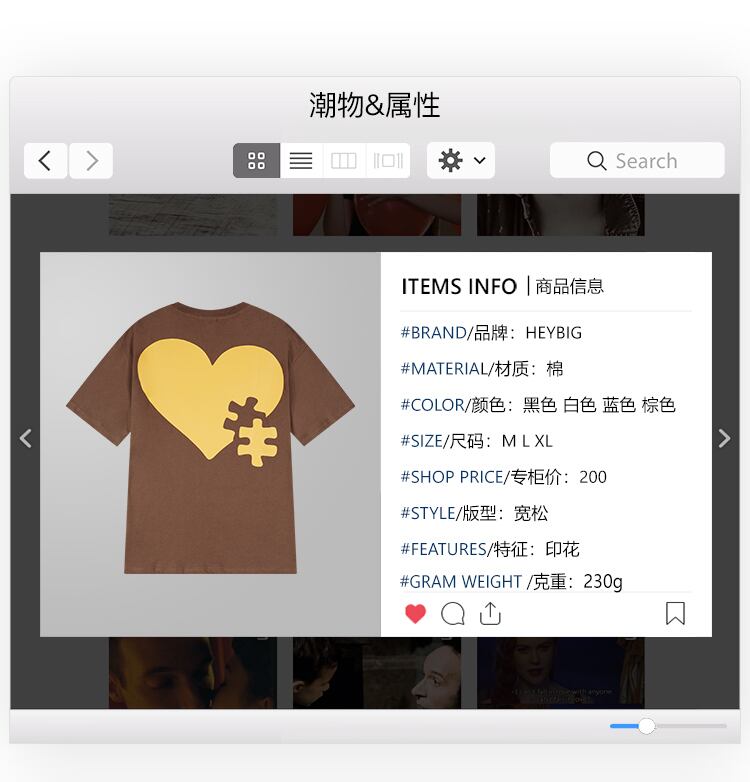The height and width of the screenshot is (782, 750).
Task: Switch to cover flow gallery view
Action: tap(388, 161)
